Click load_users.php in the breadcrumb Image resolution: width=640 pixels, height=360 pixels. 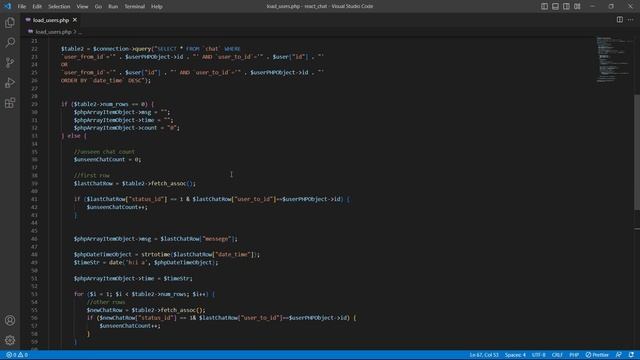pos(53,32)
